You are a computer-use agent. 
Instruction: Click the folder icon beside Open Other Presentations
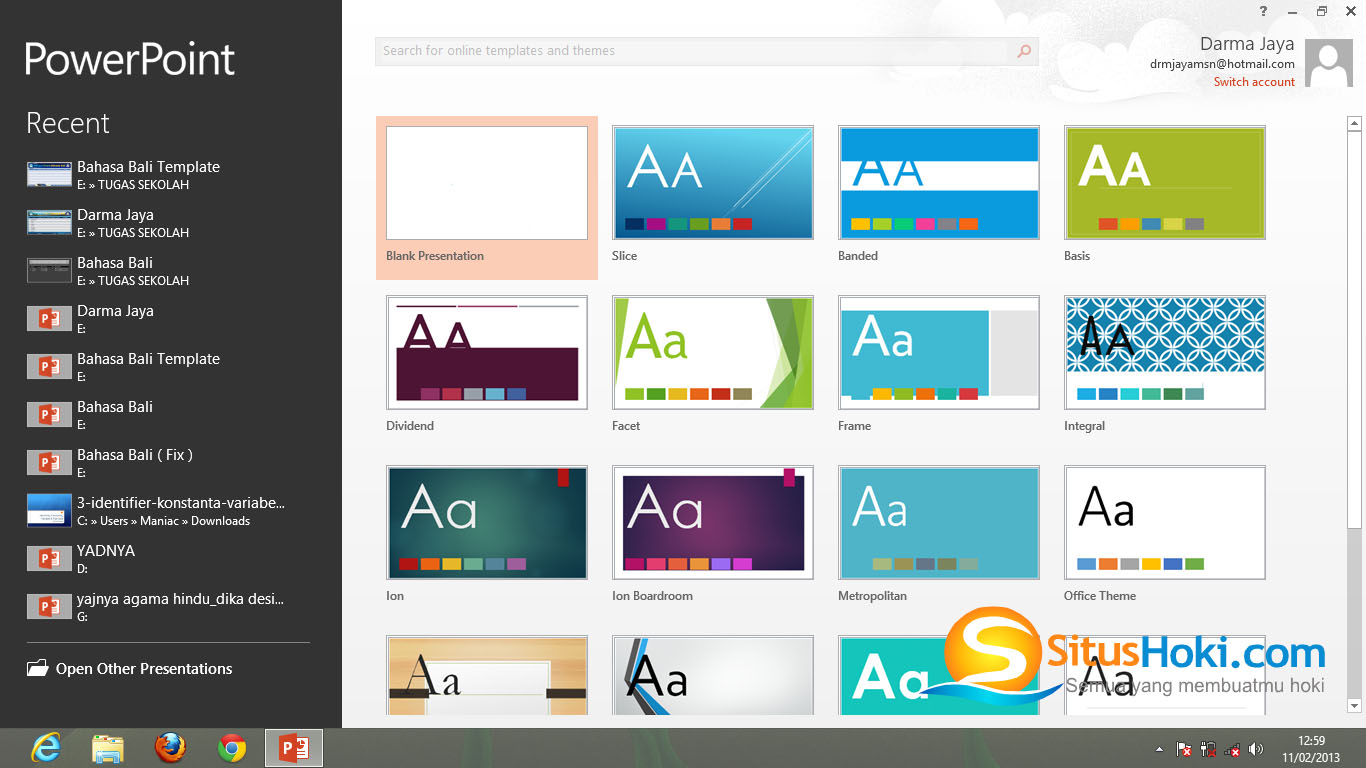click(37, 668)
